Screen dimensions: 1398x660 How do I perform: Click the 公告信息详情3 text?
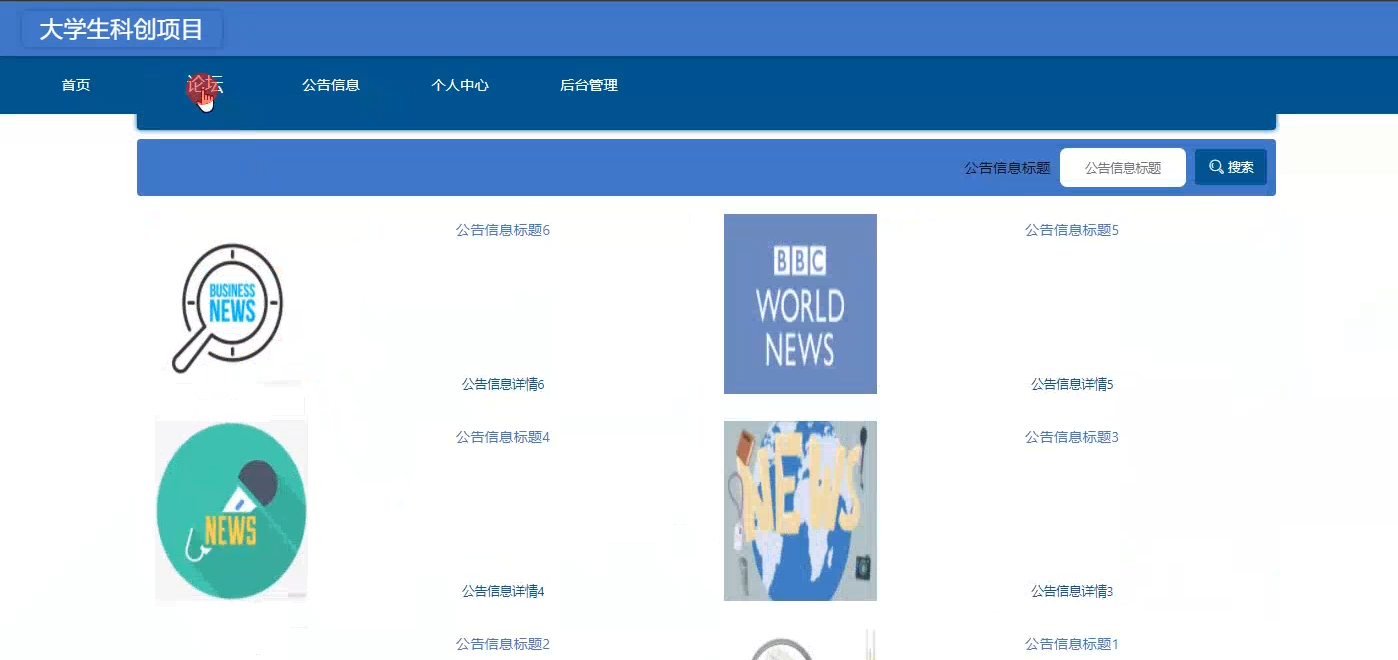(1072, 591)
